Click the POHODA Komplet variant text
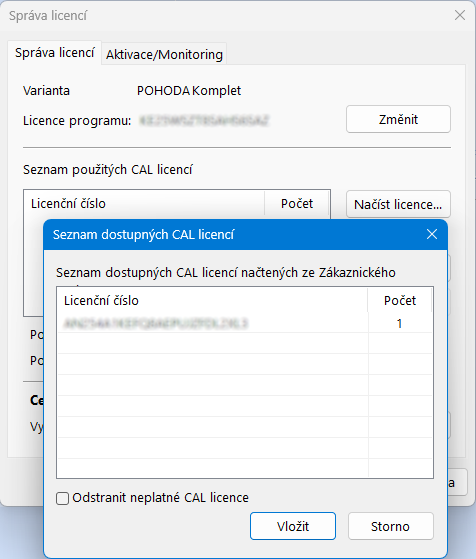The width and height of the screenshot is (476, 559). [189, 91]
